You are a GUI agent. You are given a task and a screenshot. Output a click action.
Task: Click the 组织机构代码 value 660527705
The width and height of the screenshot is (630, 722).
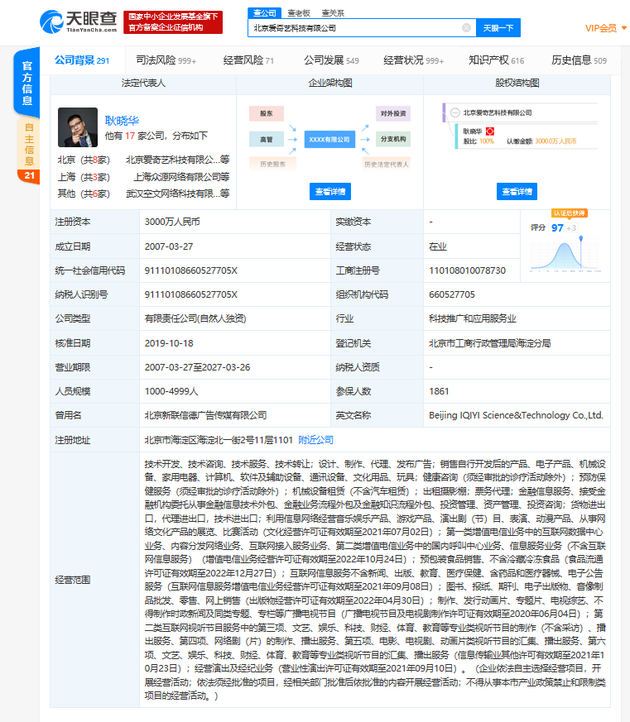(452, 294)
